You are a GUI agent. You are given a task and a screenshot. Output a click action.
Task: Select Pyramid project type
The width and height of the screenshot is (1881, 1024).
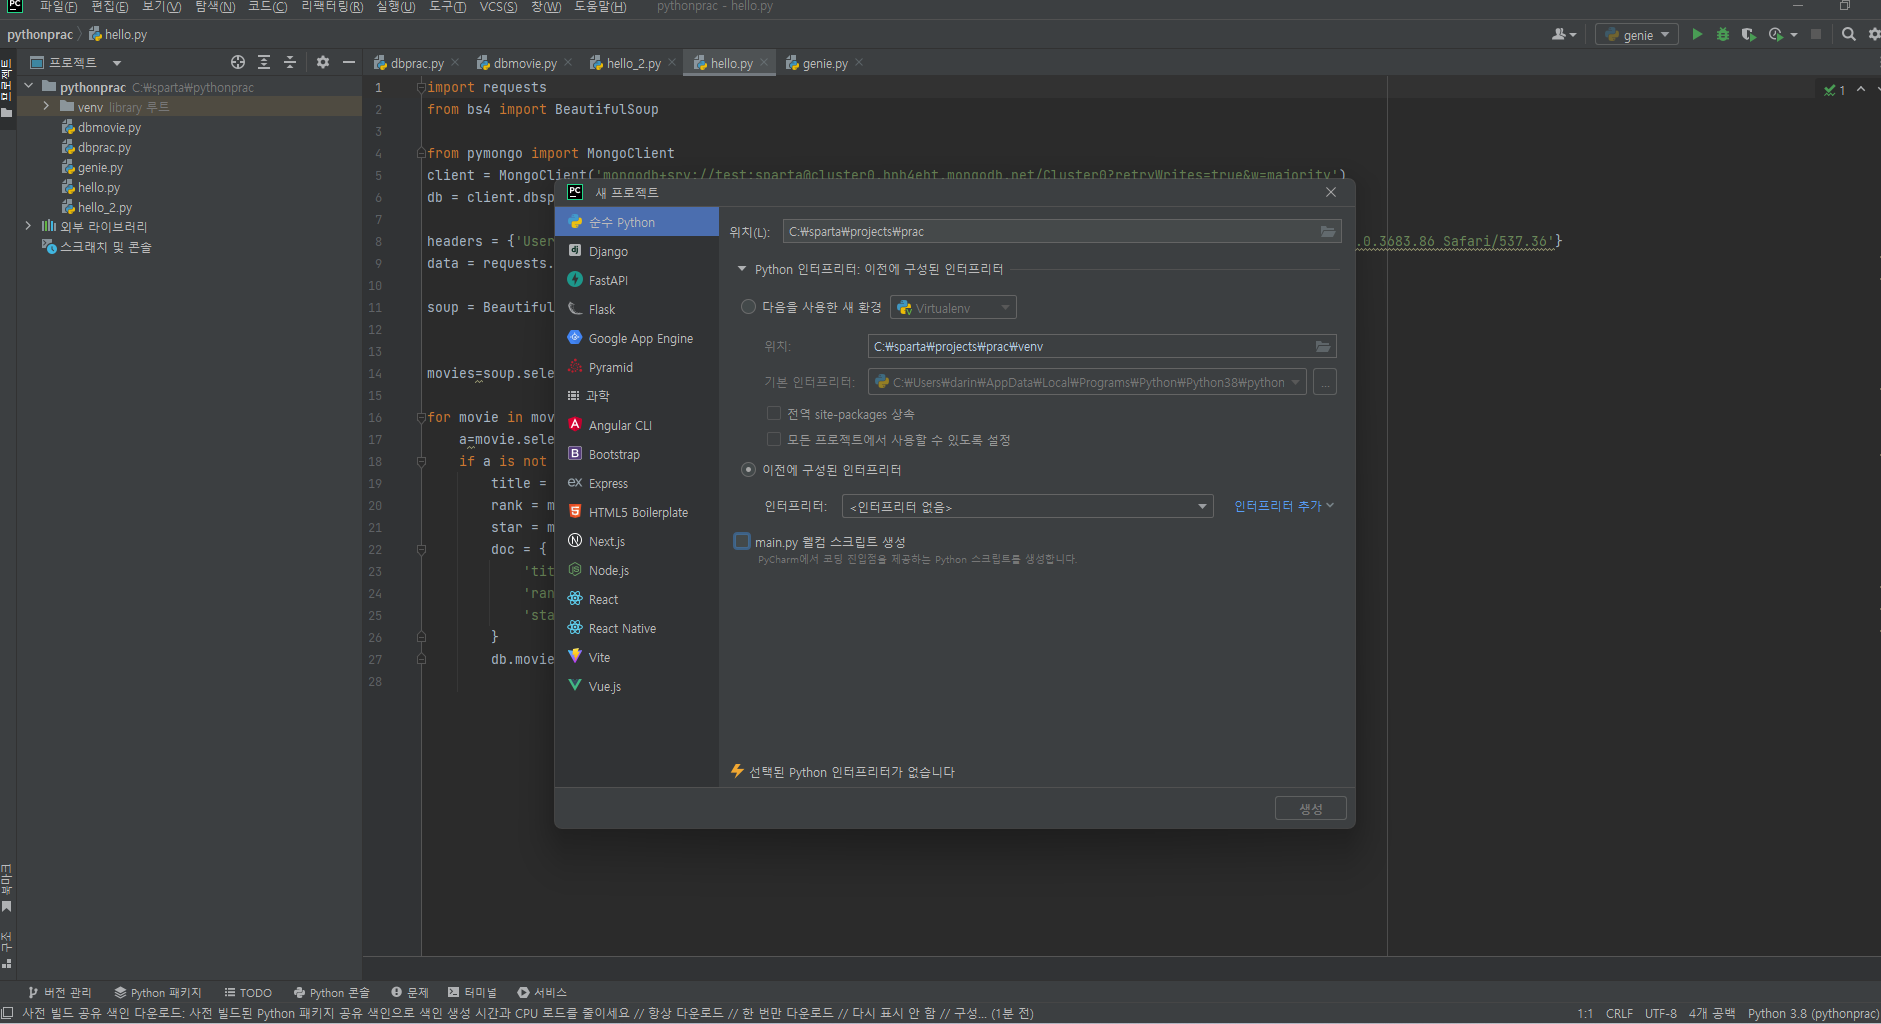pyautogui.click(x=637, y=367)
